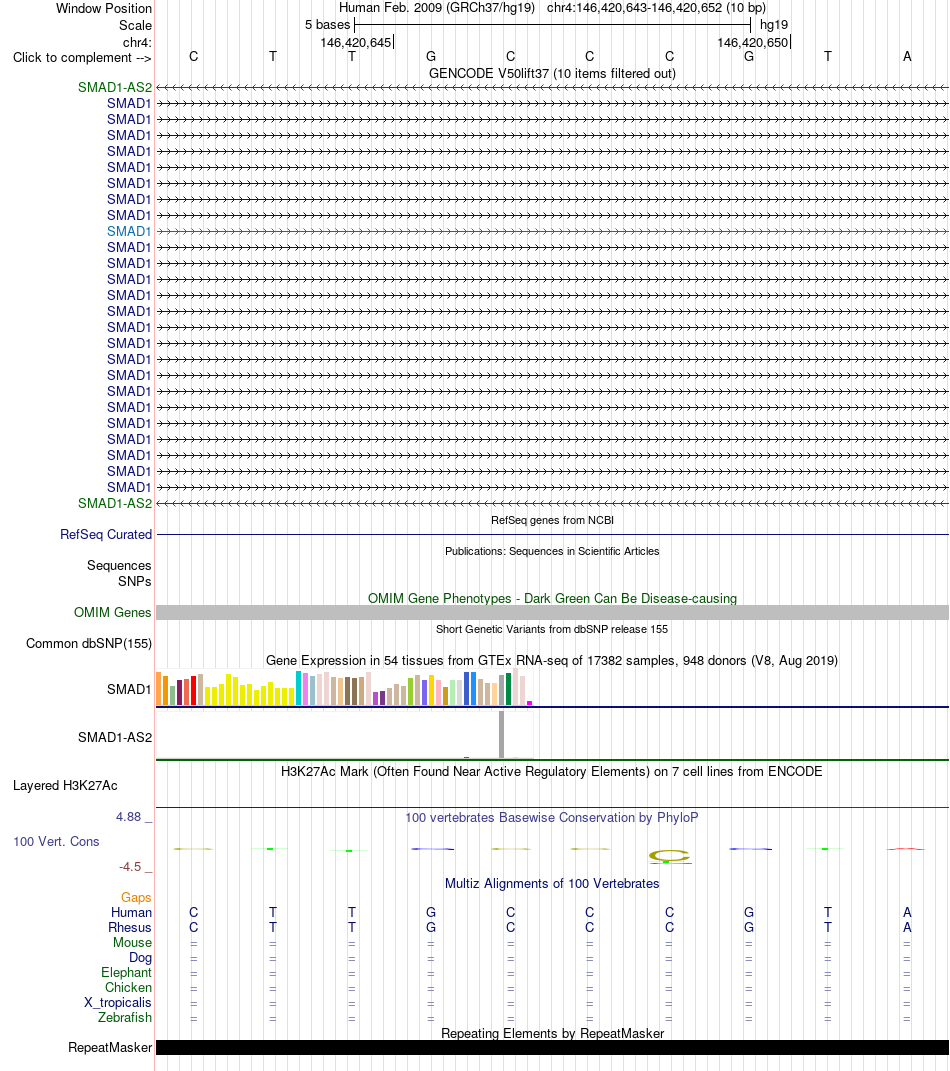This screenshot has width=950, height=1071.
Task: Click the tall gray SMAD1-AS2 expression bar
Action: 501,734
